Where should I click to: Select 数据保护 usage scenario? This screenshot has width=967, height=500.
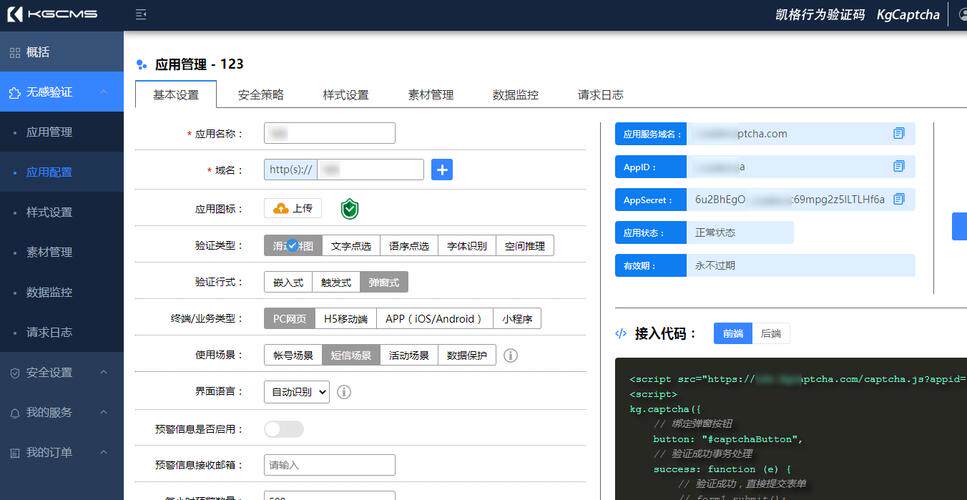tap(467, 355)
